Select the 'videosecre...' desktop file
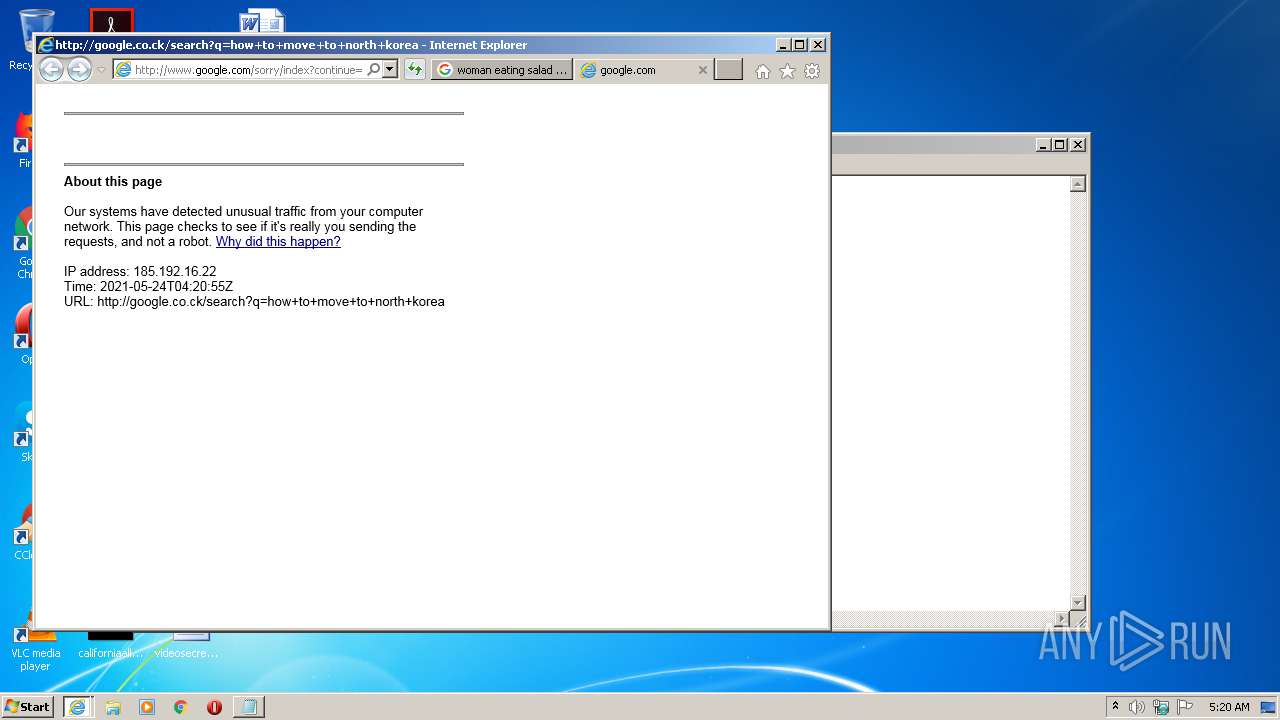Screen dimensions: 1280x720 [188, 645]
